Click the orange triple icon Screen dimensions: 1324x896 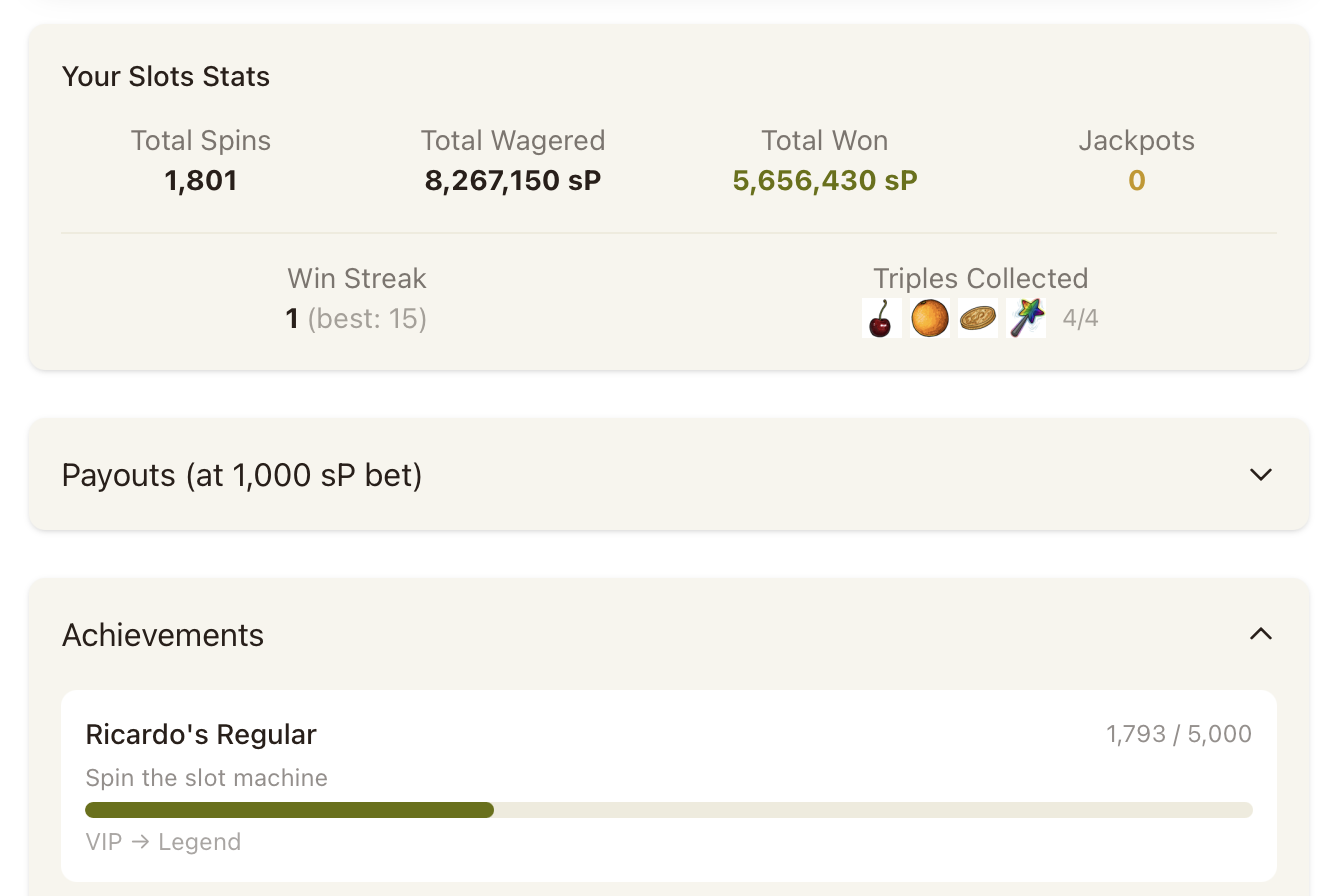point(929,319)
